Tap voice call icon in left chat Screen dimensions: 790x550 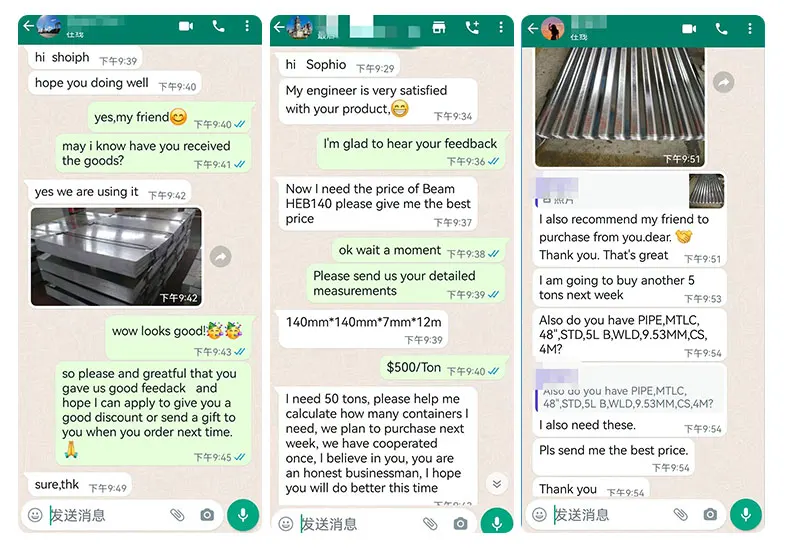coord(219,26)
